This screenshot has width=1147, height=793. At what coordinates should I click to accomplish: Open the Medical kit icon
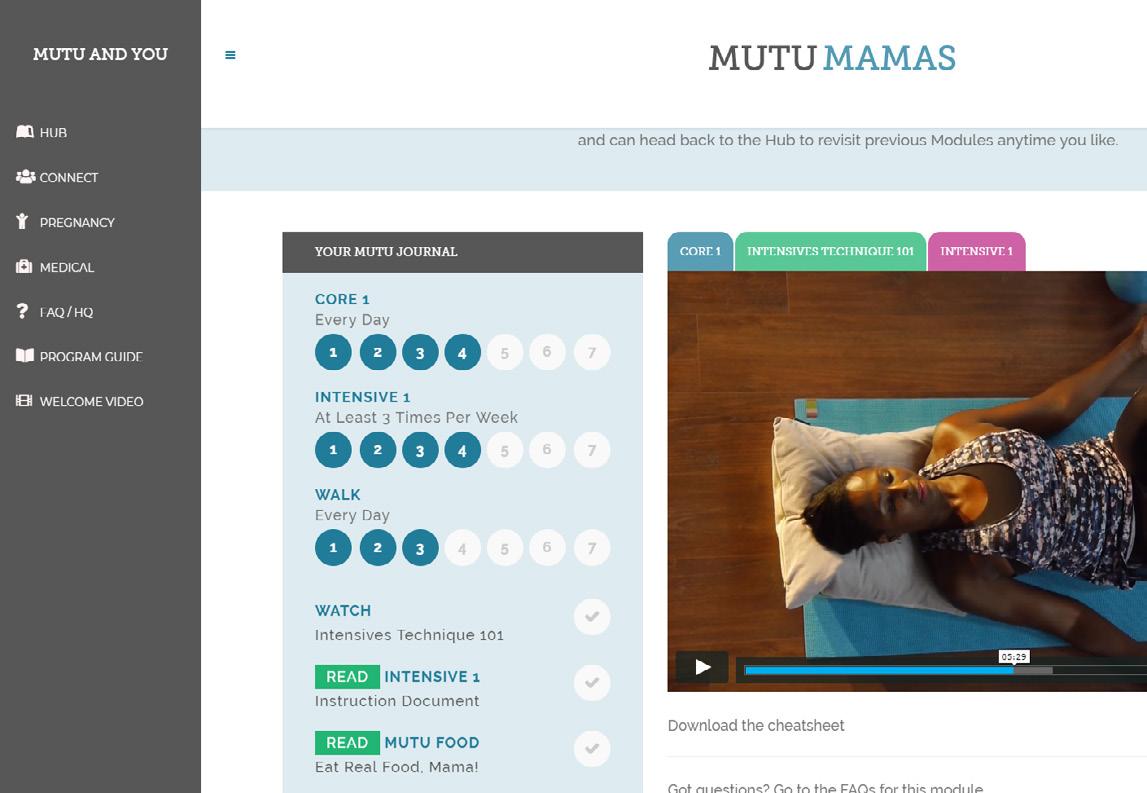(x=24, y=266)
